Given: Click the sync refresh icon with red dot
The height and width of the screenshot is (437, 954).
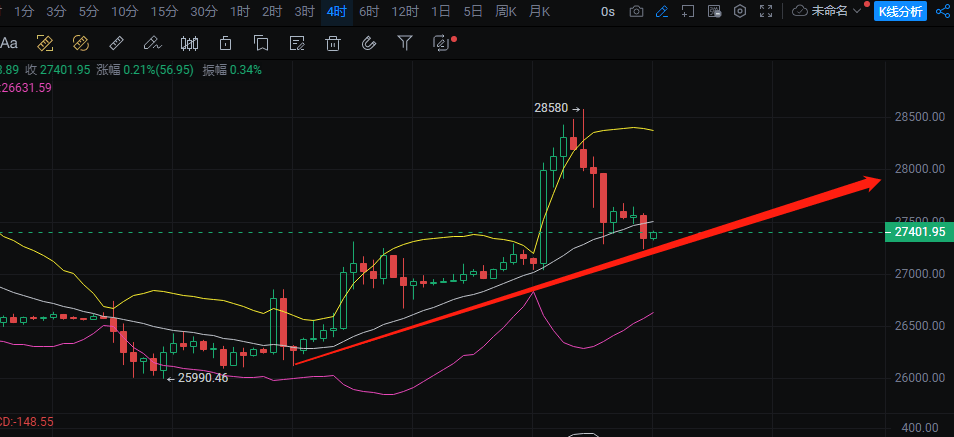Looking at the screenshot, I should coord(442,43).
